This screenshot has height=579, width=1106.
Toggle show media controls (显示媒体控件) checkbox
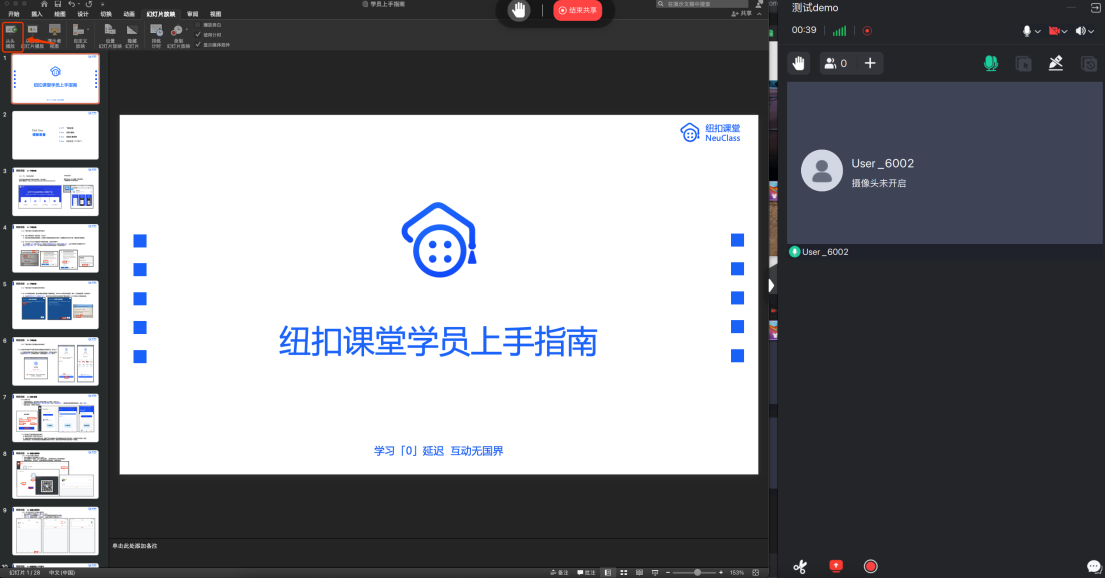(198, 44)
